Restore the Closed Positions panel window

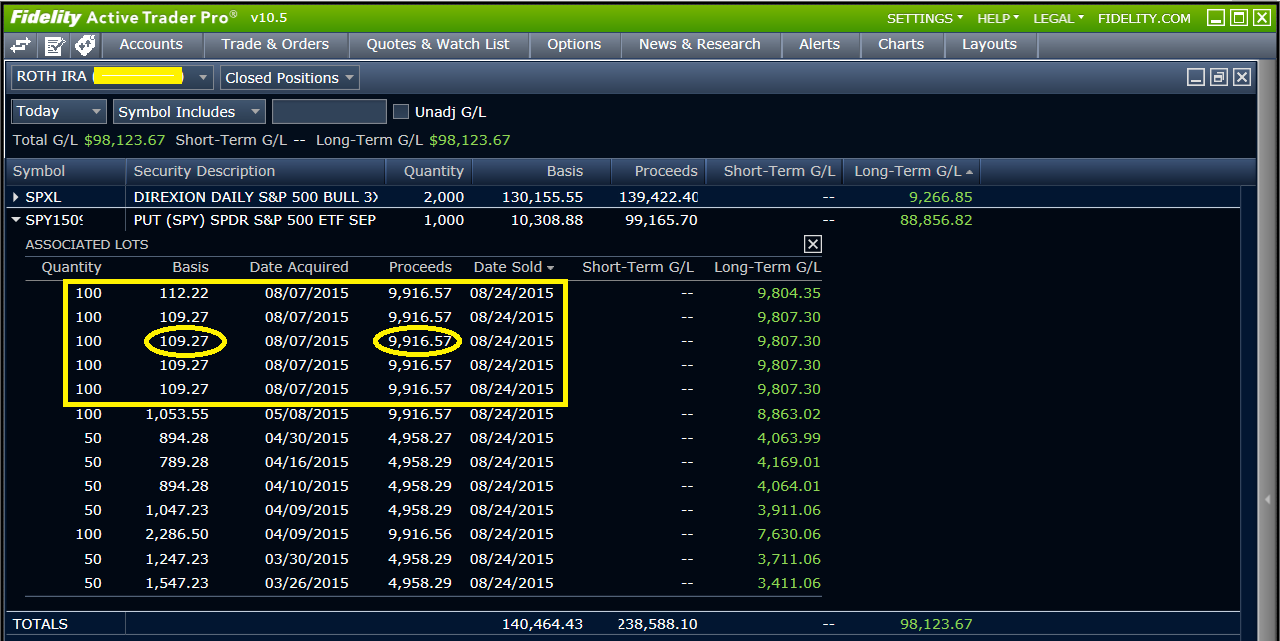click(x=1219, y=77)
